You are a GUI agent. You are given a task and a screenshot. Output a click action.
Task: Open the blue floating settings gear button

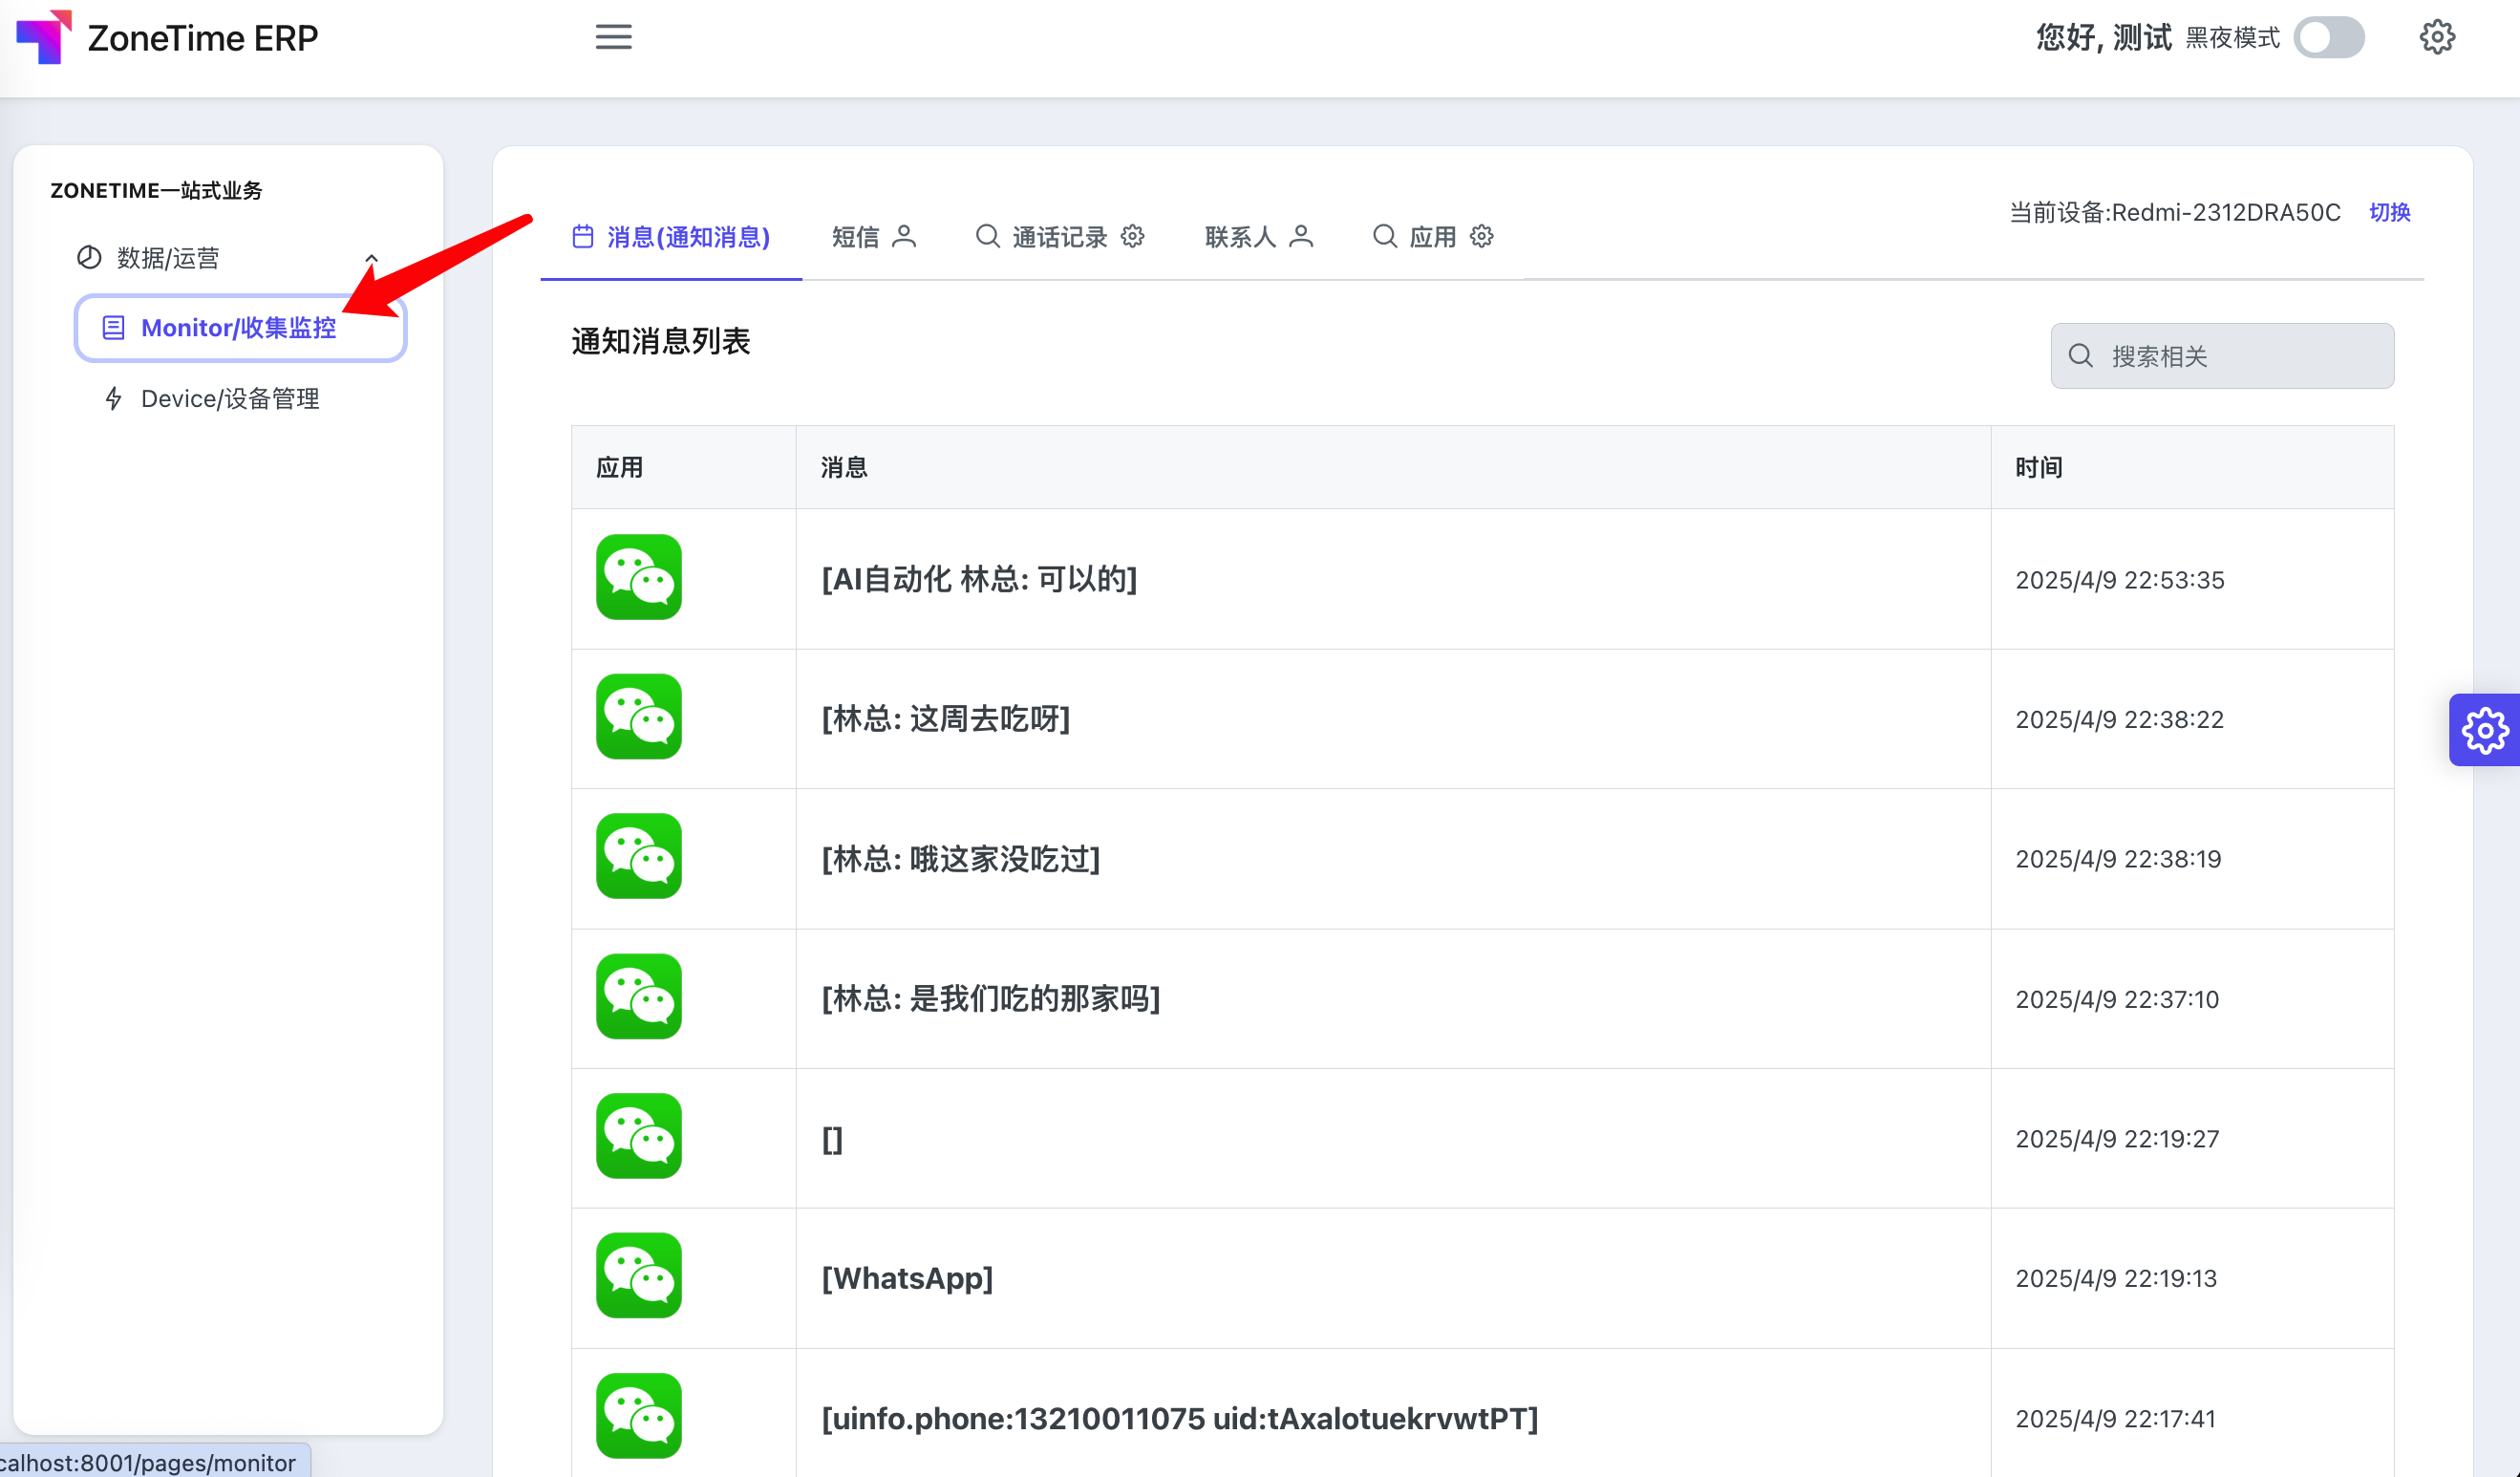coord(2485,730)
